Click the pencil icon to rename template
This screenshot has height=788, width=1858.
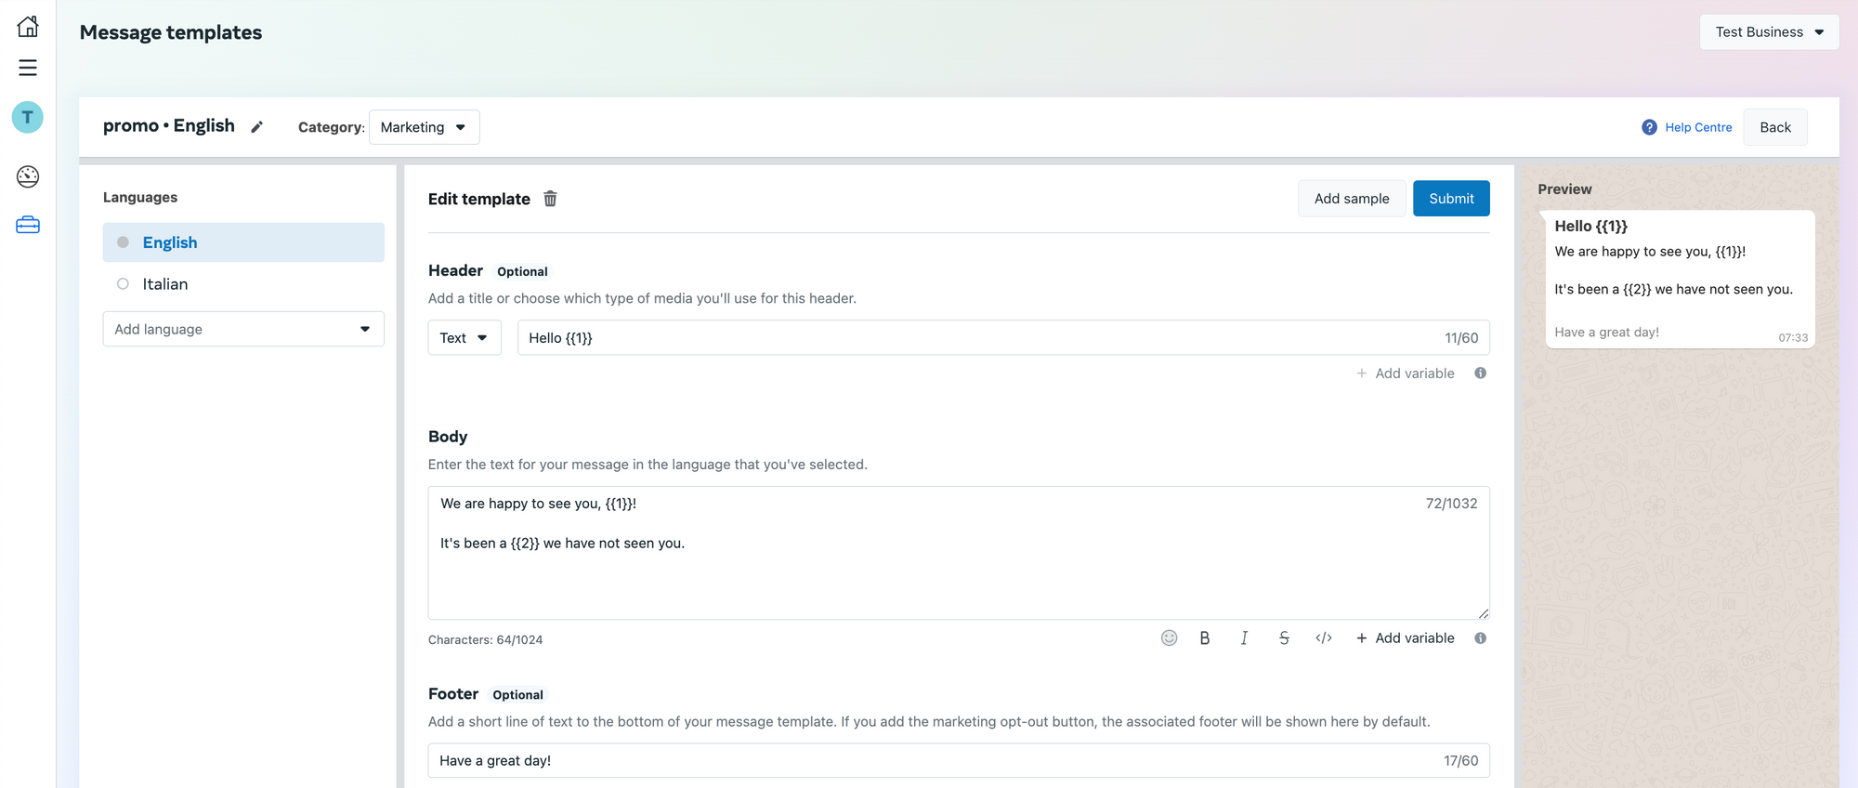pos(257,127)
